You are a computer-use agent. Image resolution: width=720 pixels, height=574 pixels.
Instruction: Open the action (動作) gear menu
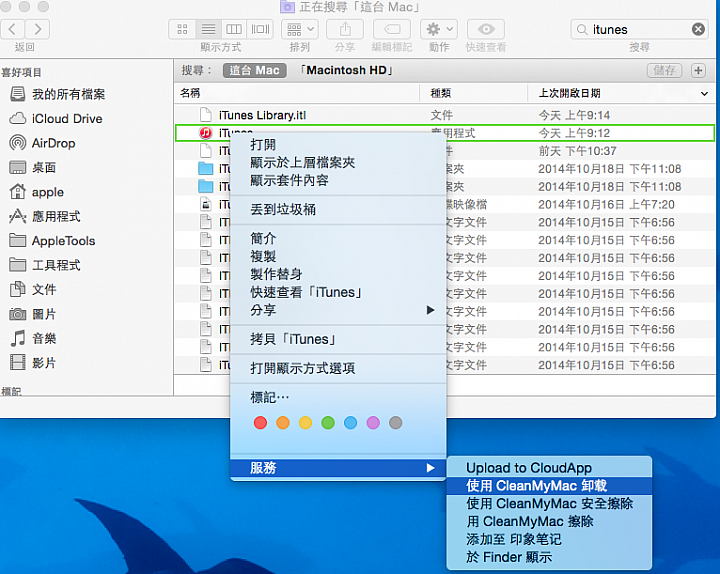tap(439, 29)
